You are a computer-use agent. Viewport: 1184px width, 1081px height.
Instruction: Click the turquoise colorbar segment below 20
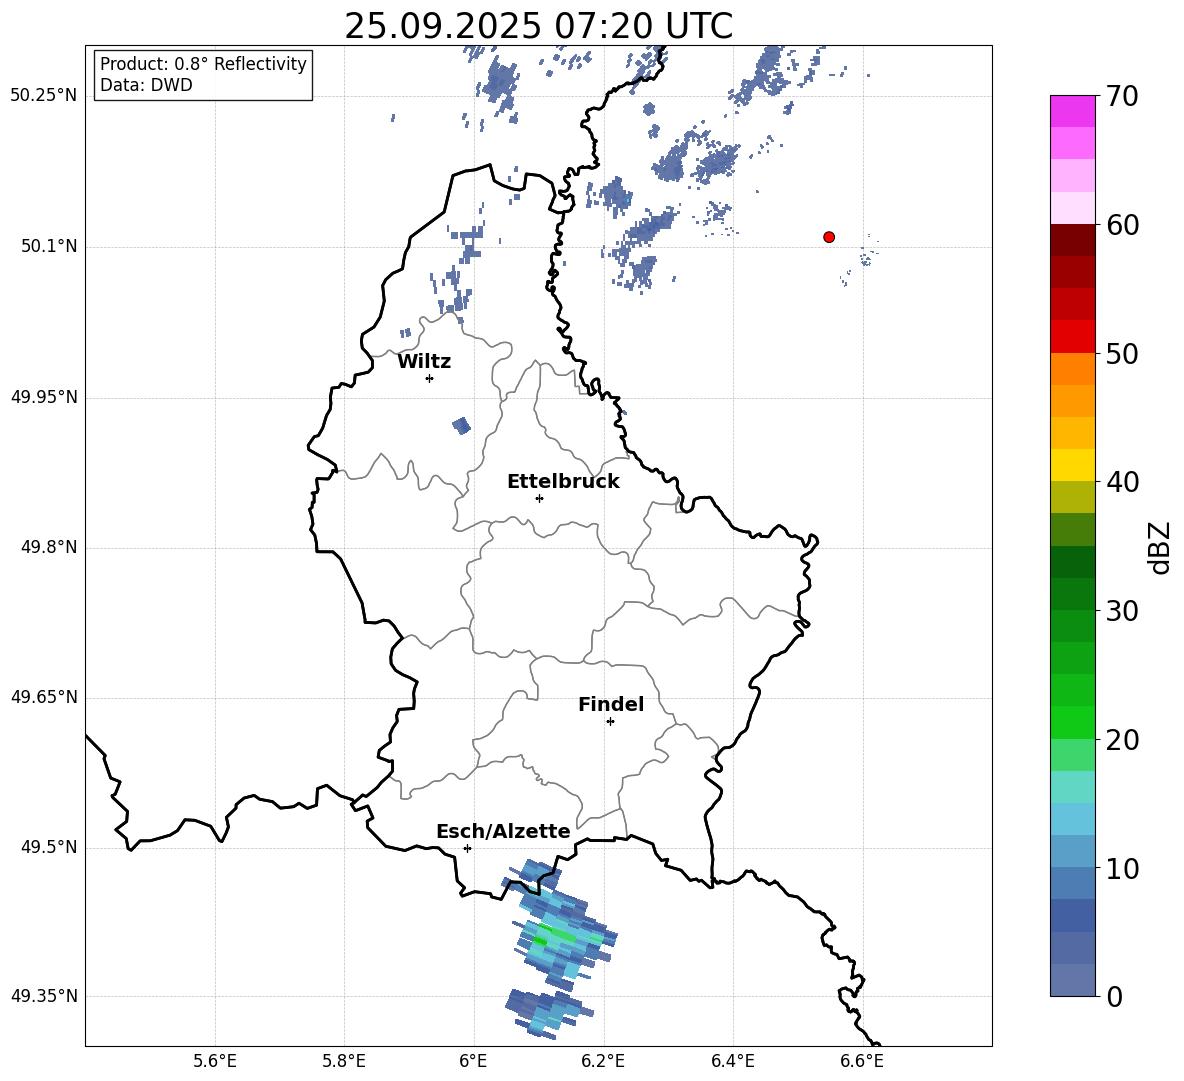click(x=1073, y=787)
